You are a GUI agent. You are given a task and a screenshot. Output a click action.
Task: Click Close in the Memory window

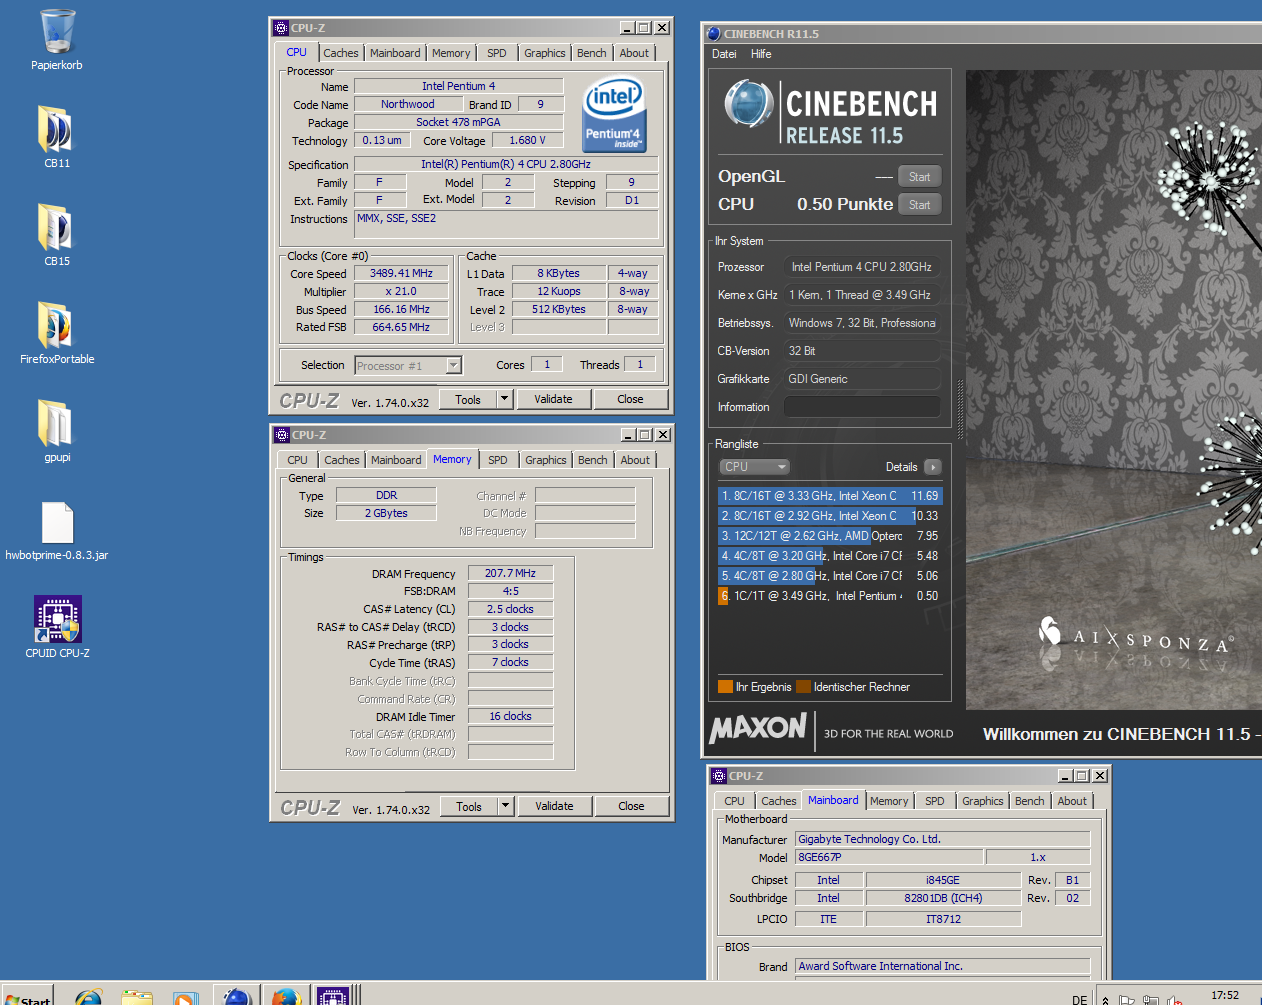click(631, 806)
